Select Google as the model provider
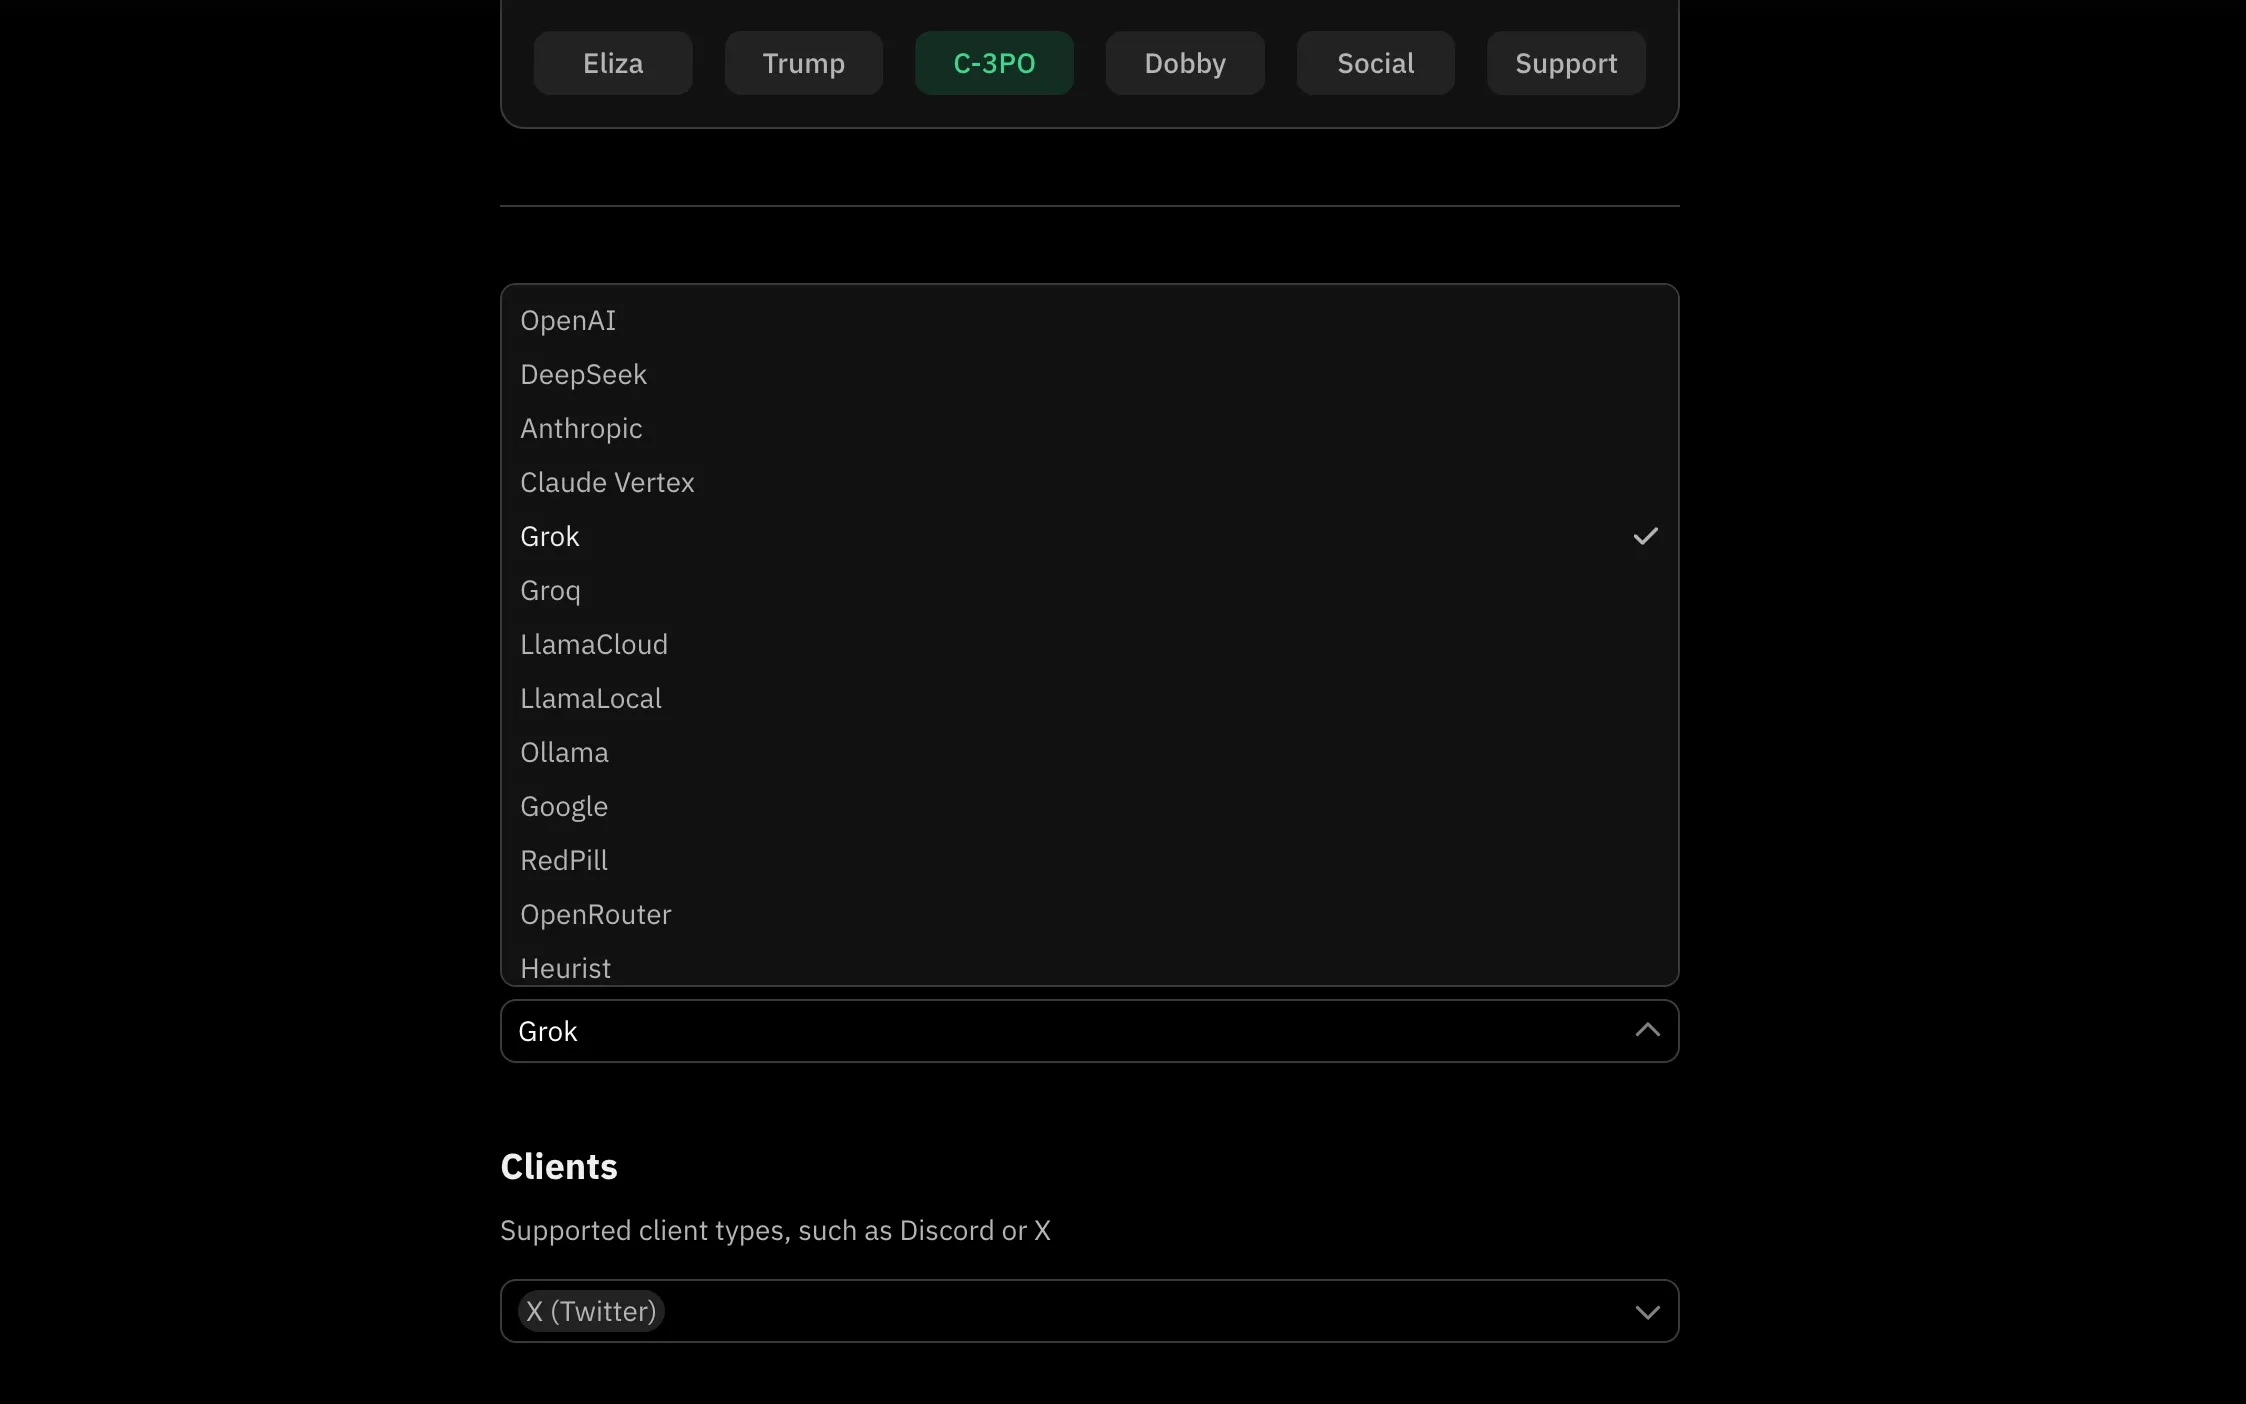 coord(563,806)
